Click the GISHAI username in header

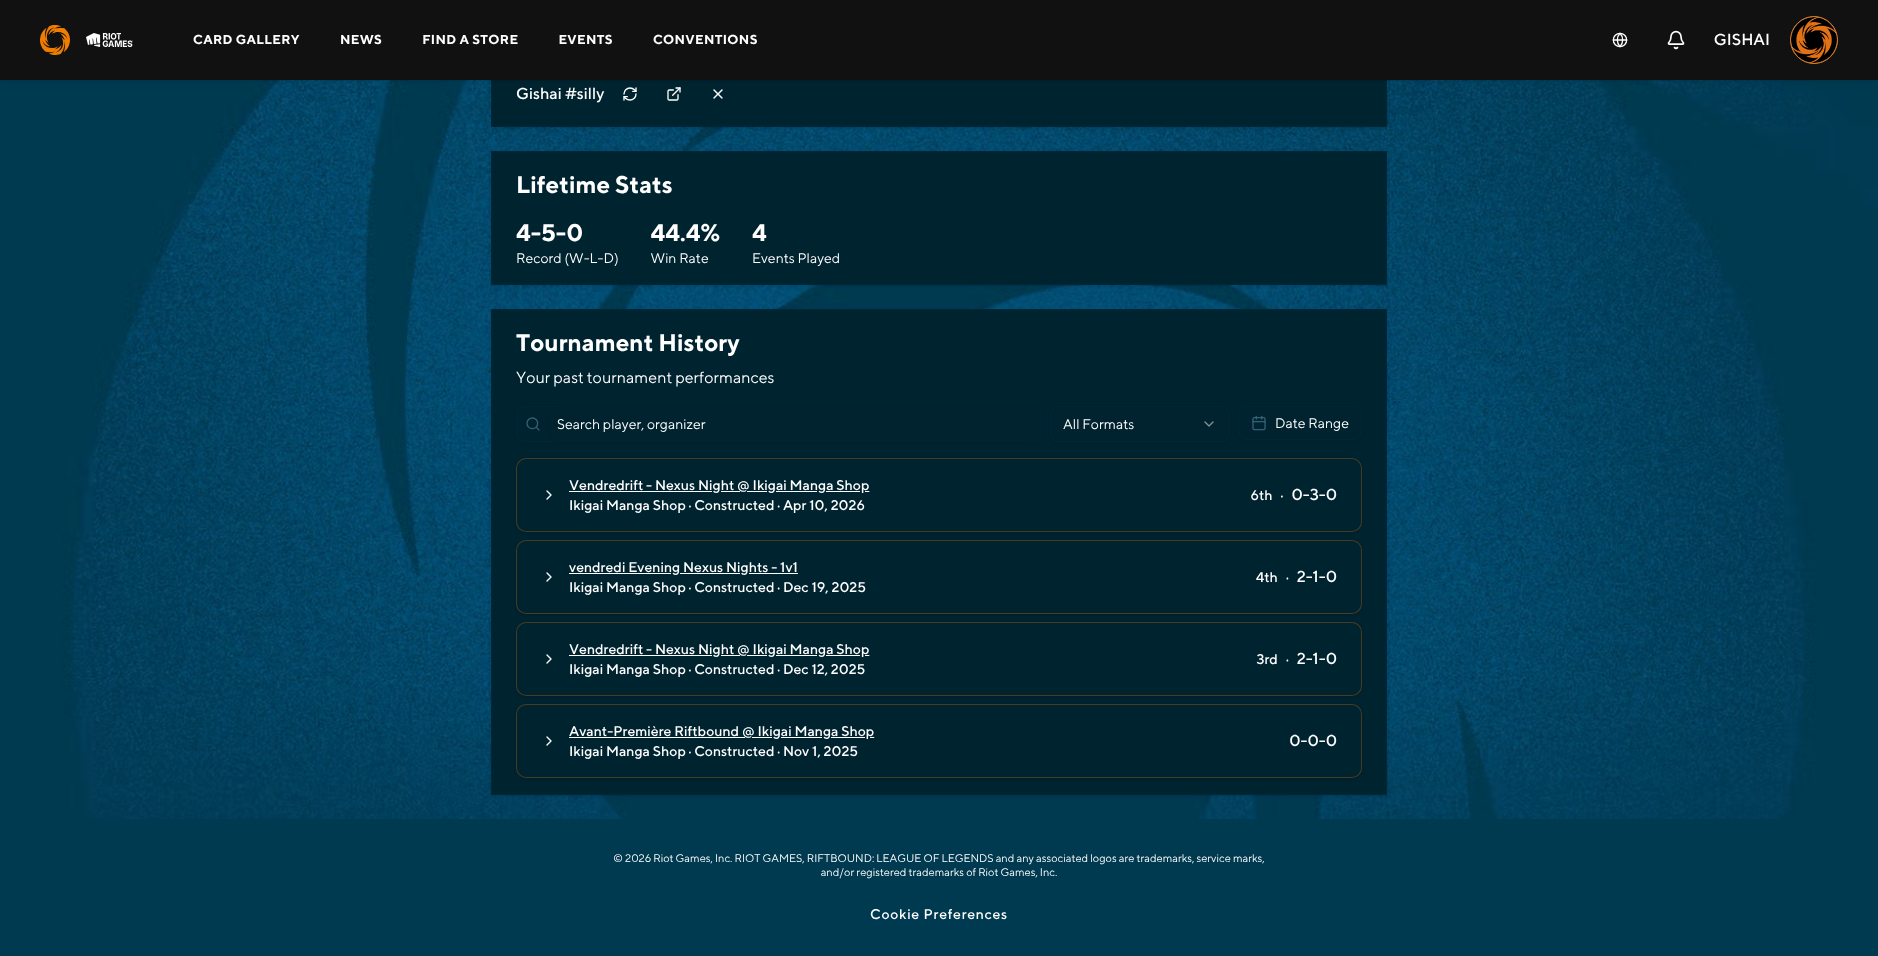(1741, 40)
